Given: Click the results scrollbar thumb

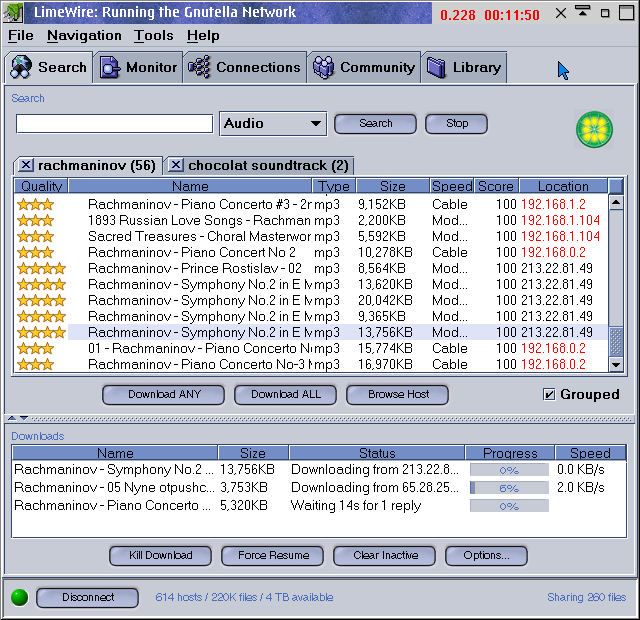Looking at the screenshot, I should [x=616, y=341].
